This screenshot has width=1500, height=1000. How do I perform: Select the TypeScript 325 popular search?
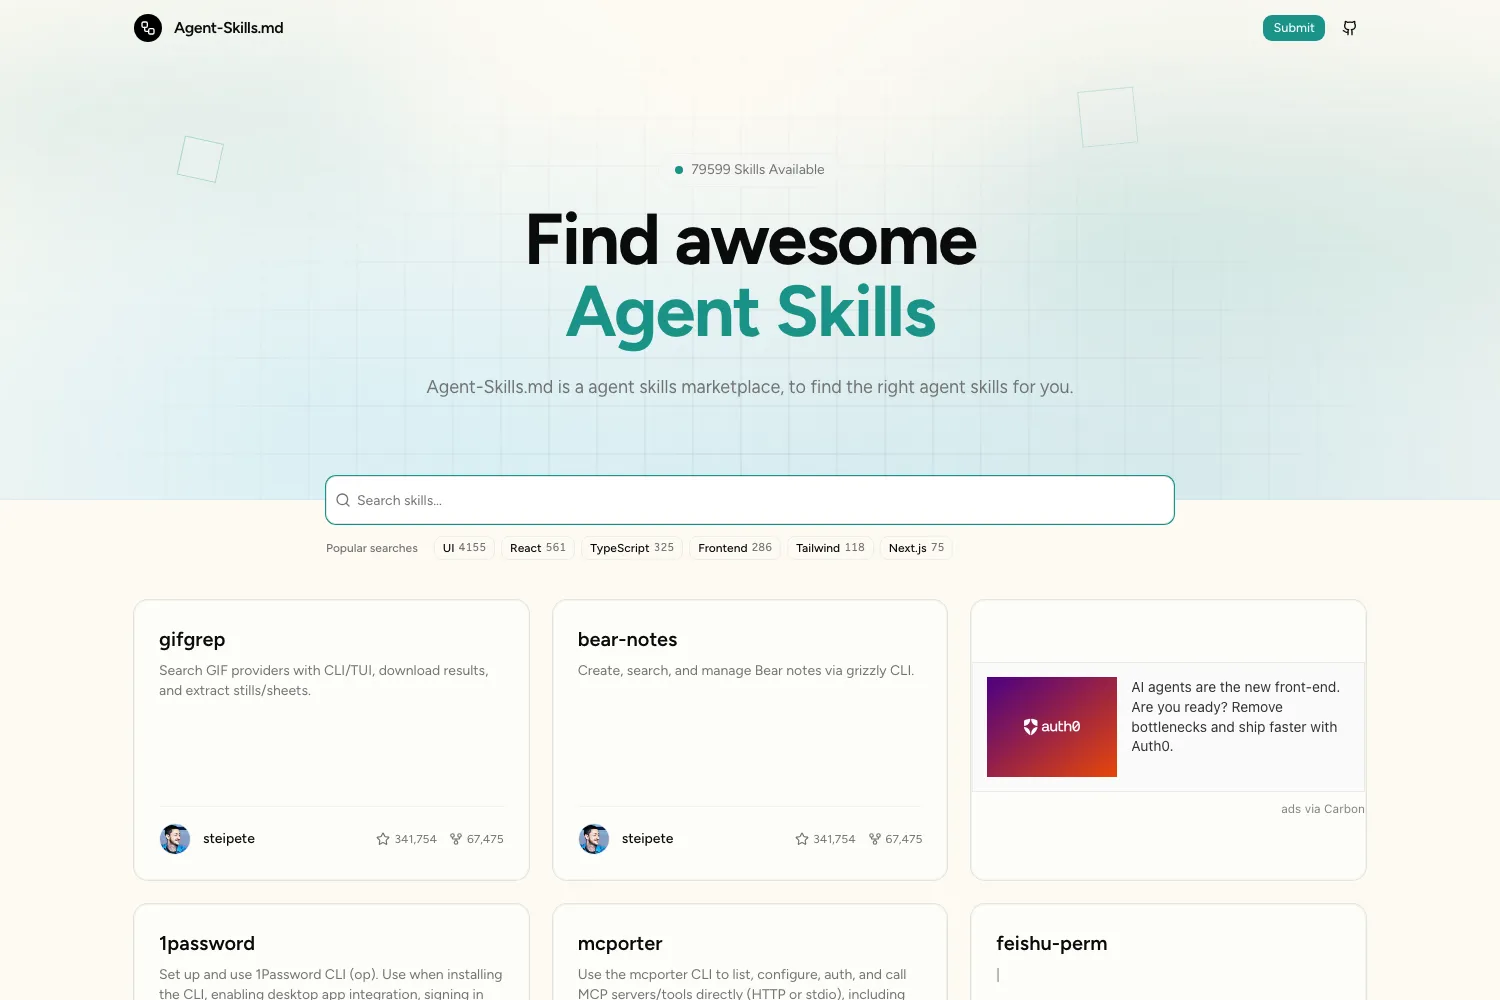632,548
